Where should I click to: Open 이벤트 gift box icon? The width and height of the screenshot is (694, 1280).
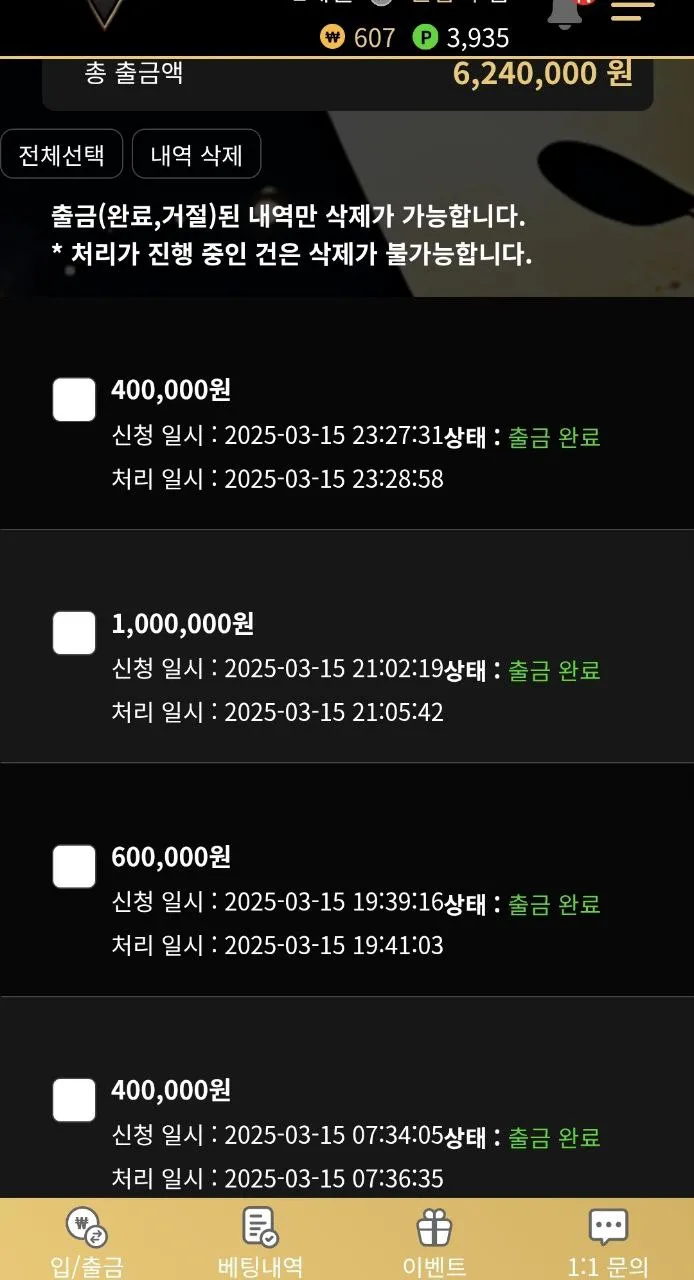(434, 1226)
